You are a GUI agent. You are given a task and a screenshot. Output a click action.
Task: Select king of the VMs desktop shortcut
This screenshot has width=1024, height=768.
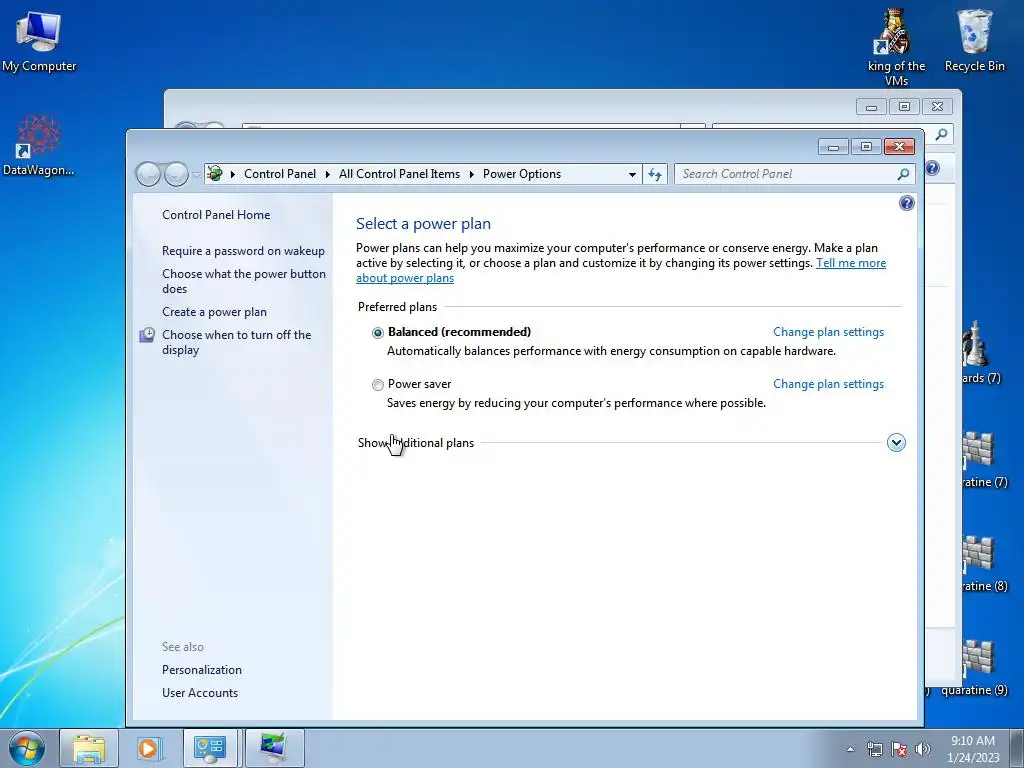coord(896,47)
